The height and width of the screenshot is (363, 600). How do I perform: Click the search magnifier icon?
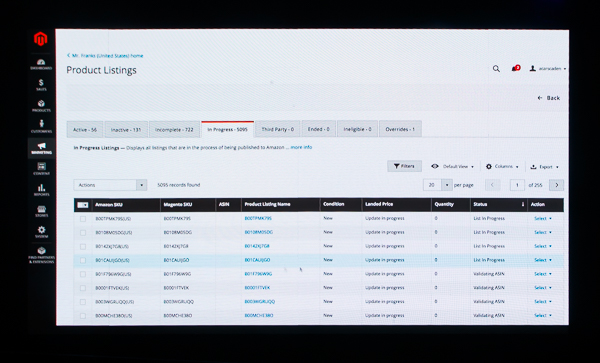pos(496,69)
